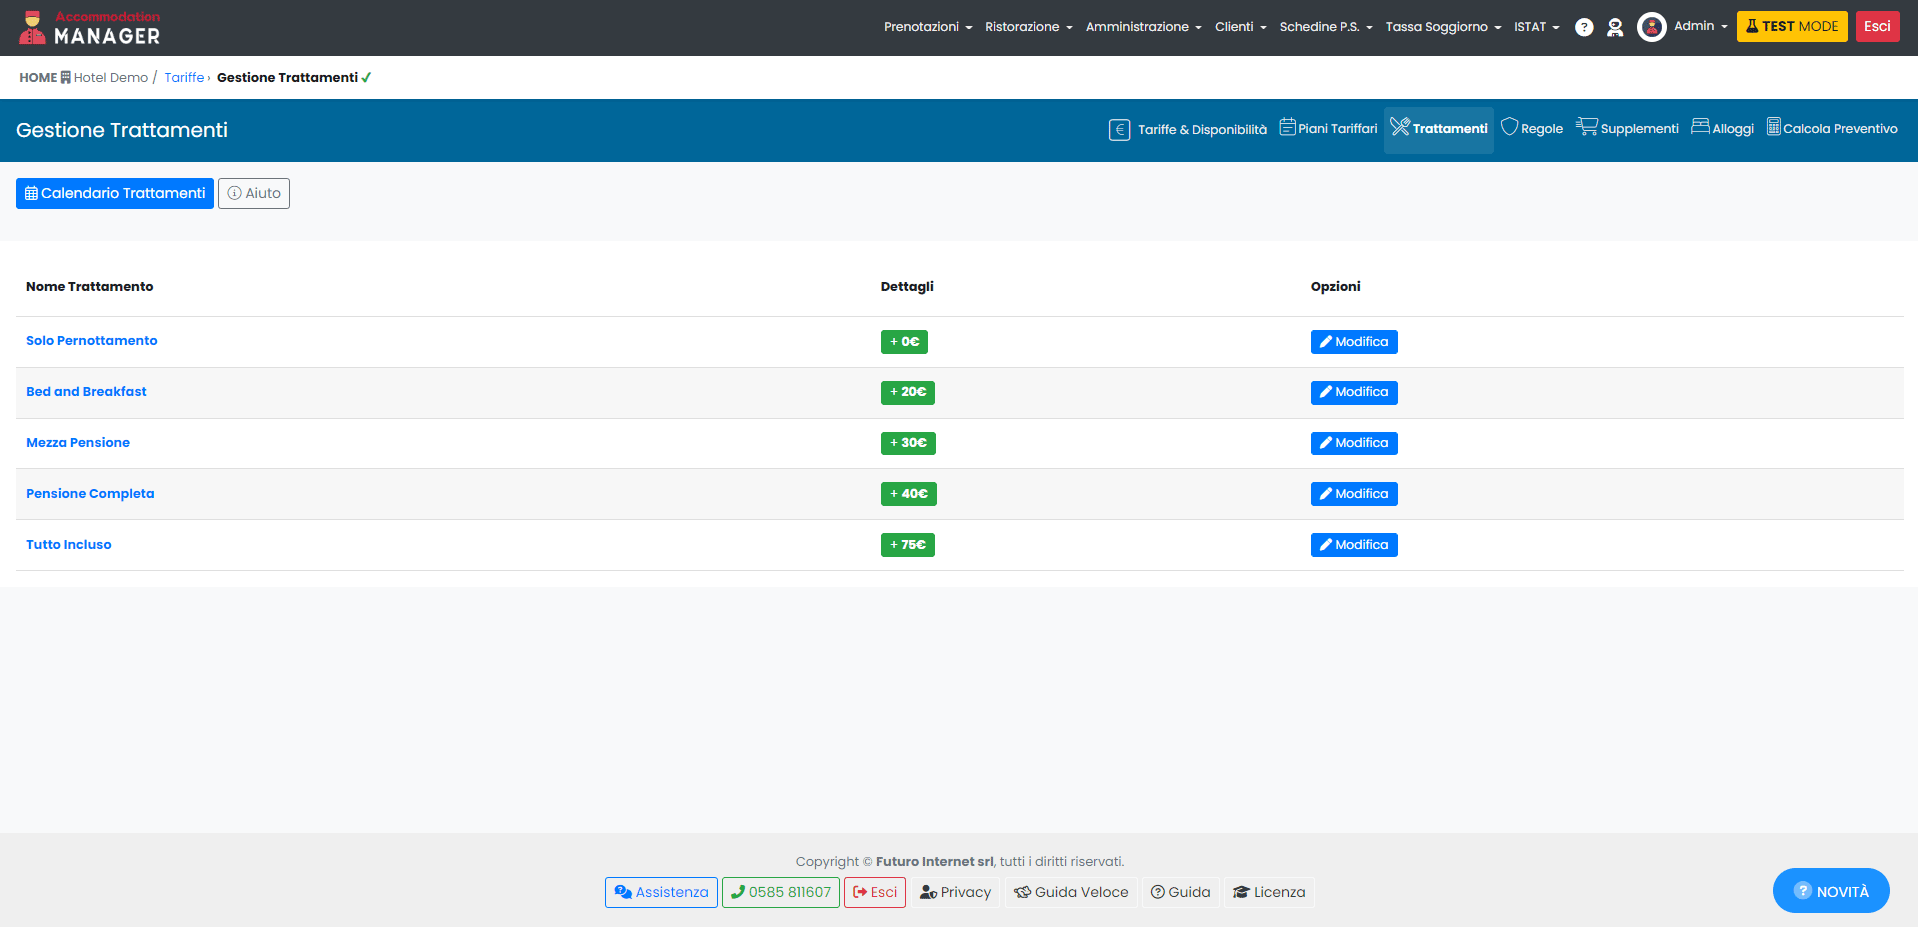Click Calendario Trattamenti button

(115, 194)
